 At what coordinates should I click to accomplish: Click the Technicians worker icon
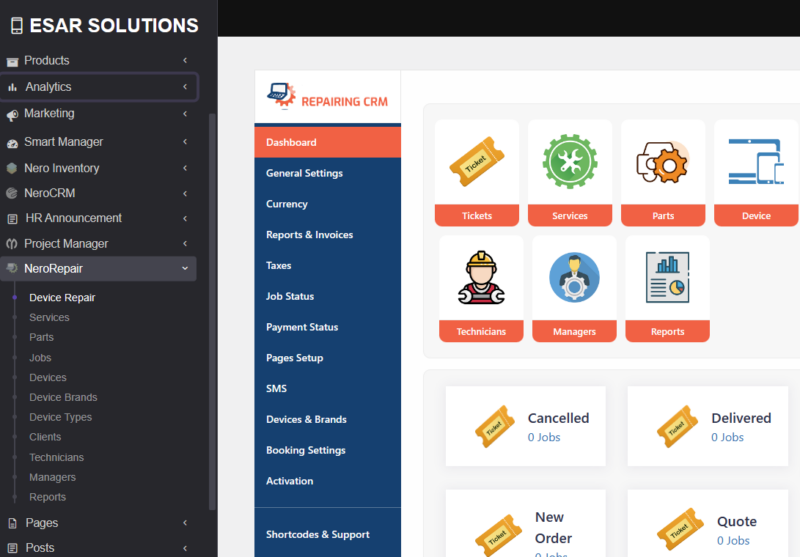point(481,277)
